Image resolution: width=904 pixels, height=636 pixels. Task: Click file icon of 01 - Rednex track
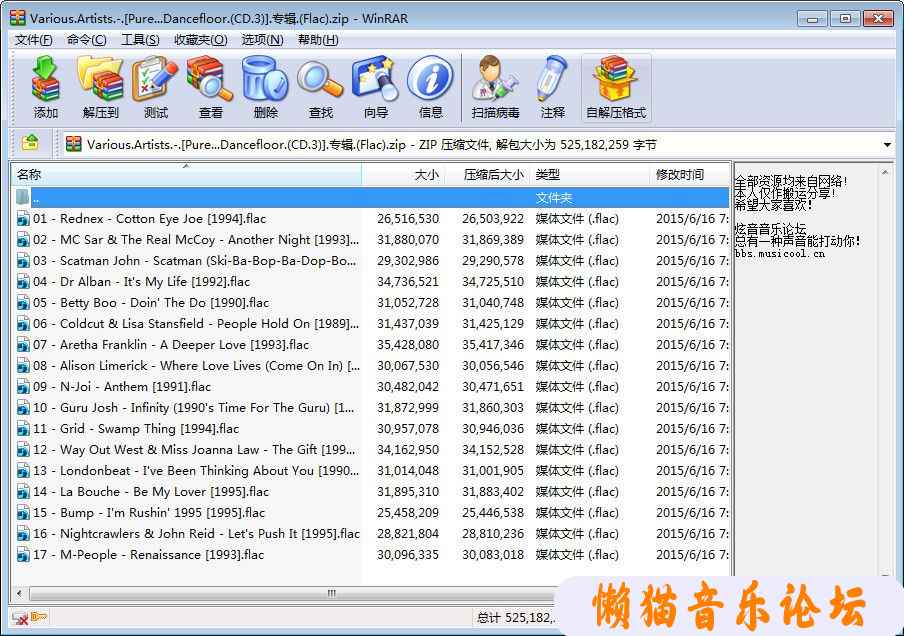(23, 219)
